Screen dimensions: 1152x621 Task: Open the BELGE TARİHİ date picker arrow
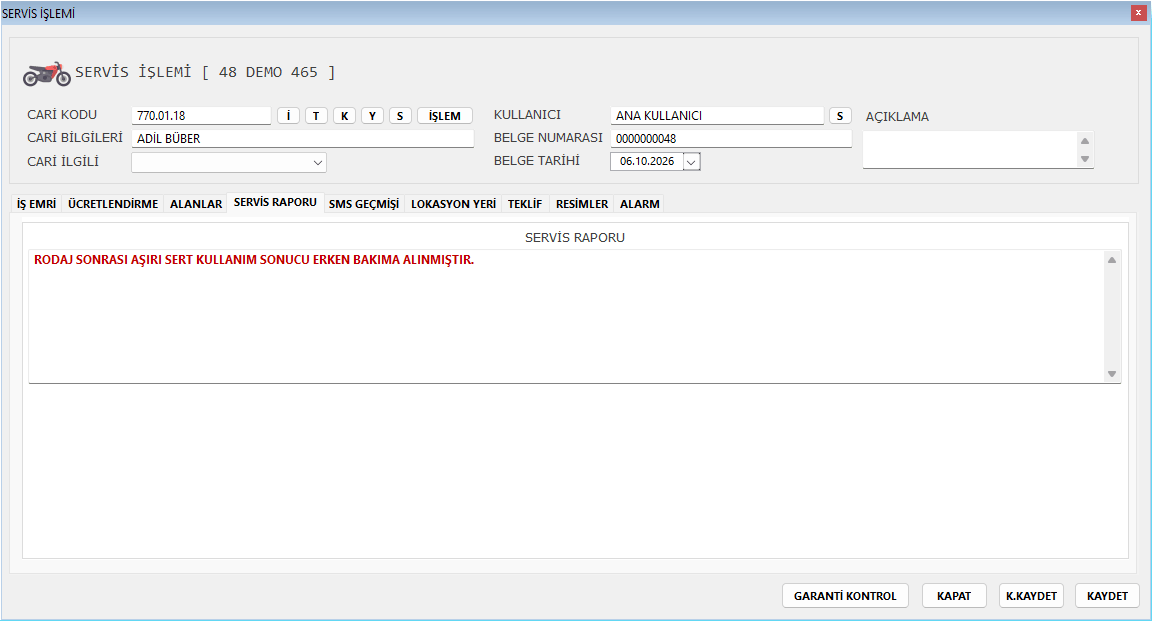691,162
